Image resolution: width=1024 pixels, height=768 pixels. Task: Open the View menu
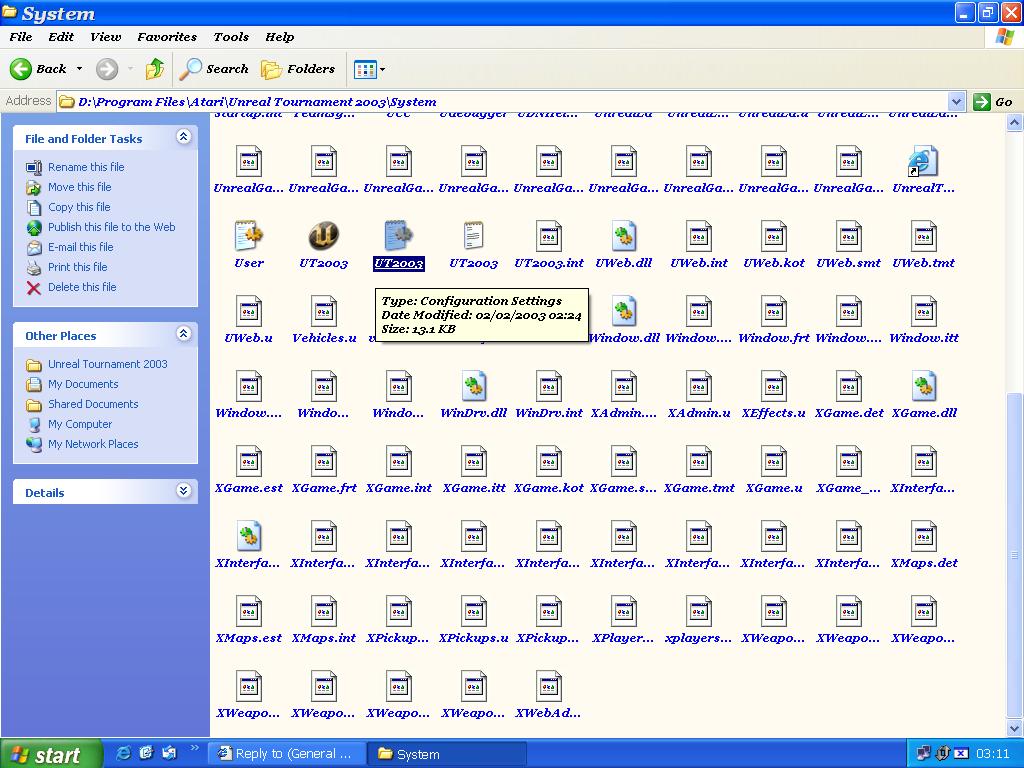tap(105, 37)
